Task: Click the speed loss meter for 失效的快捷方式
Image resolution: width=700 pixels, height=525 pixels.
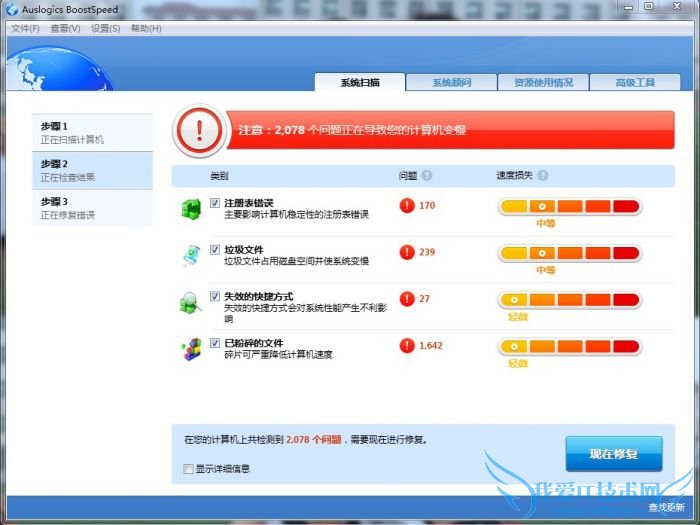Action: 570,300
